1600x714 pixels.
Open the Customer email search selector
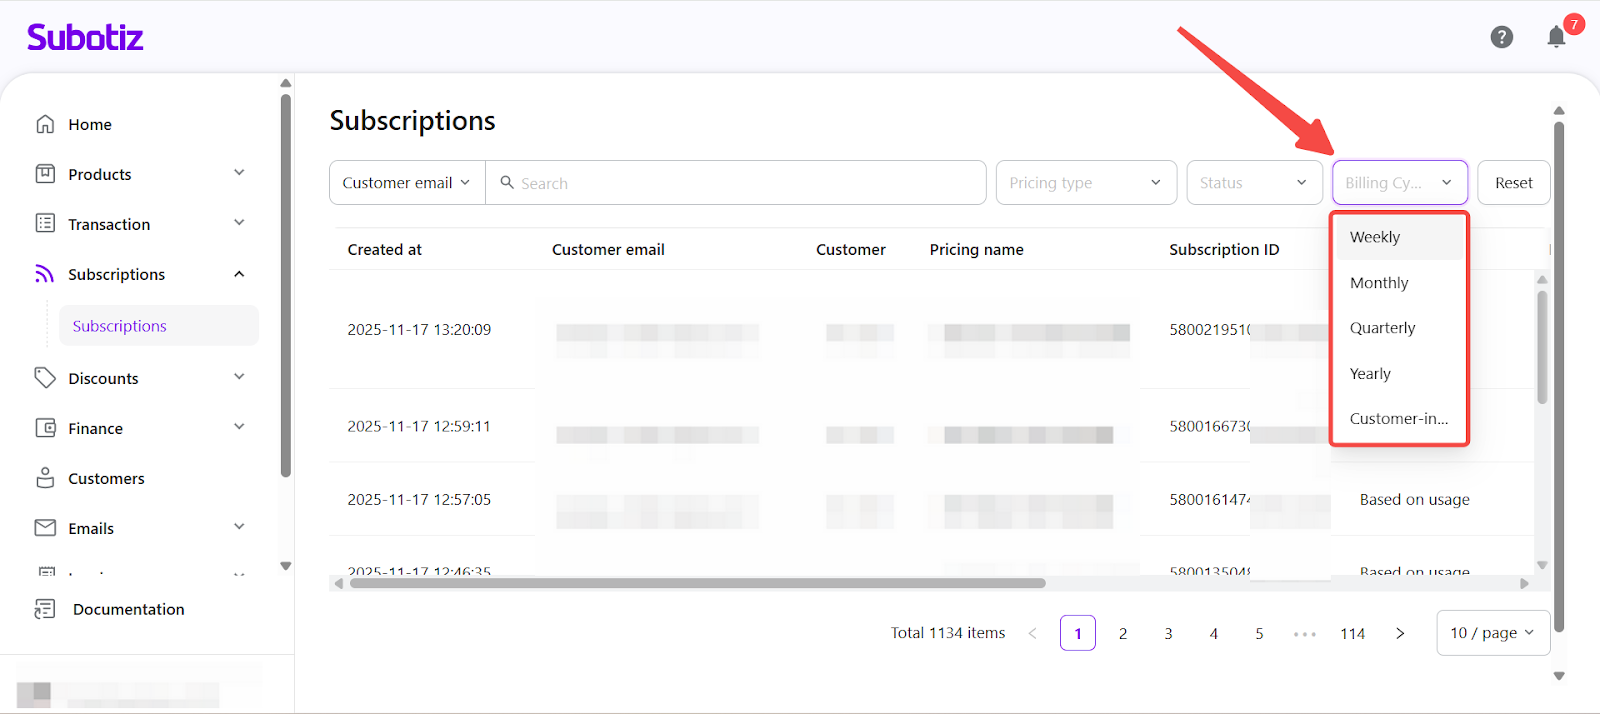click(x=406, y=183)
